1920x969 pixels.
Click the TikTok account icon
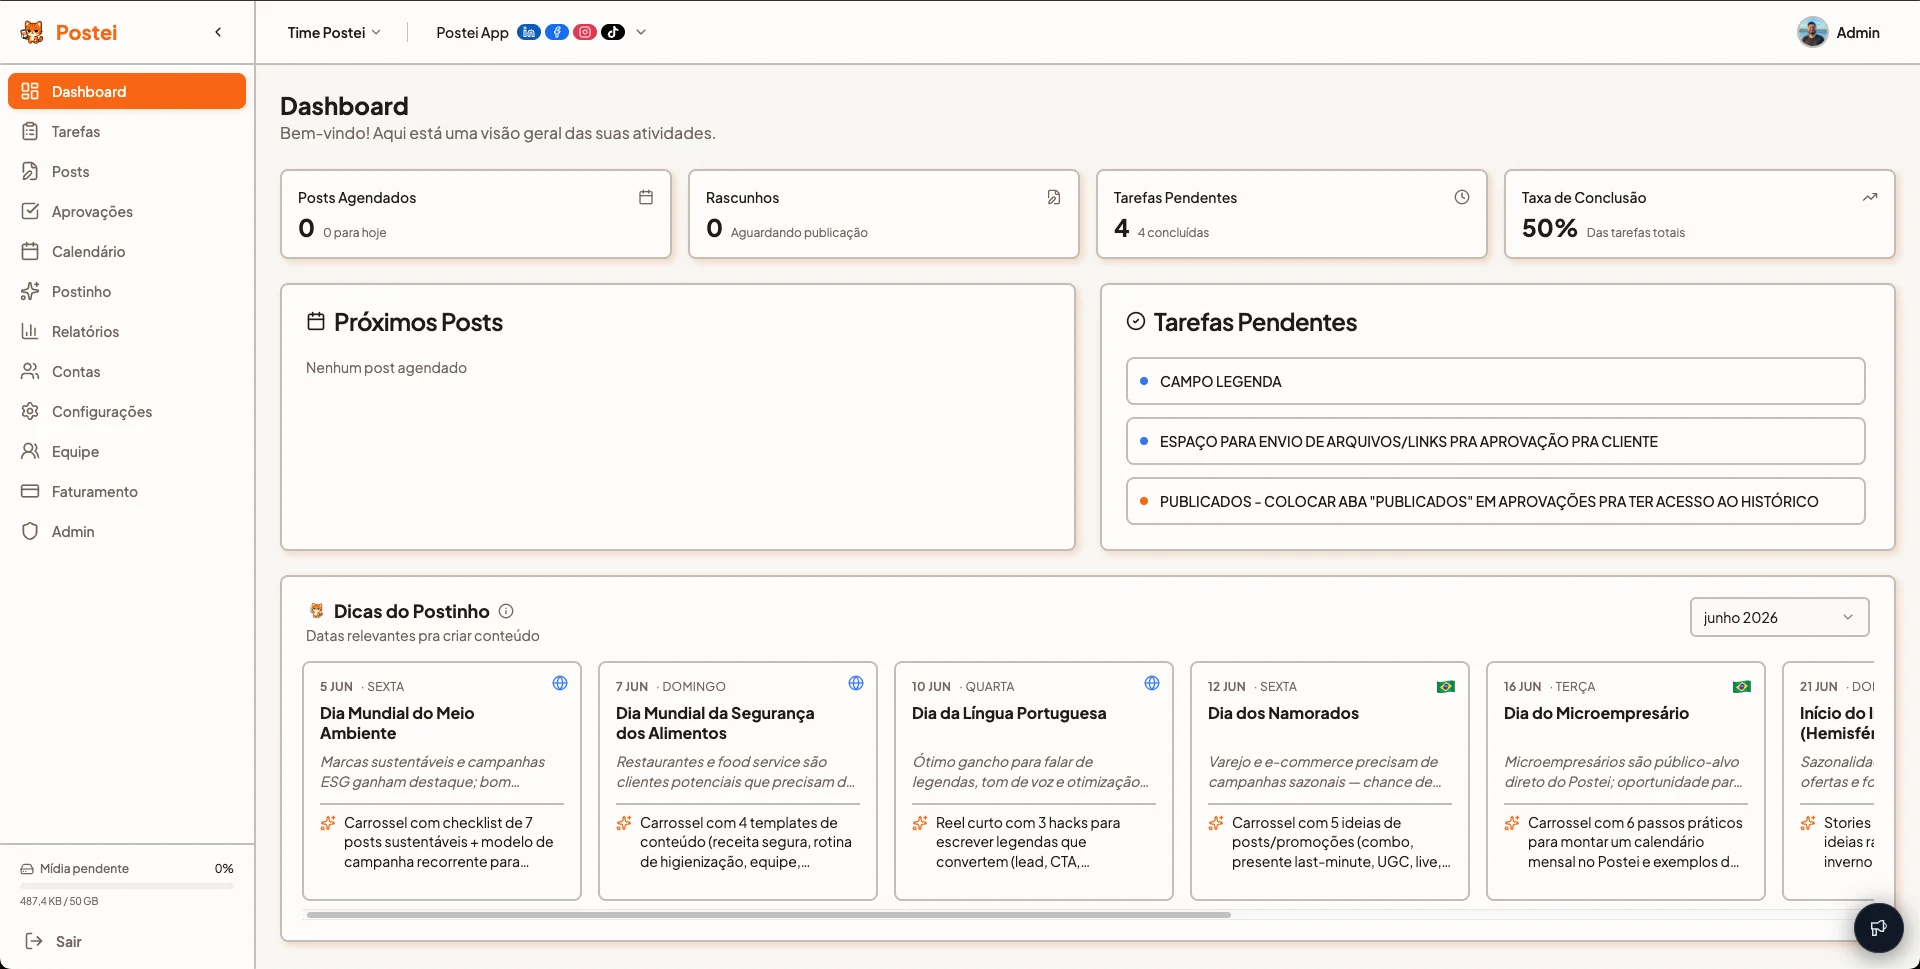pyautogui.click(x=613, y=32)
